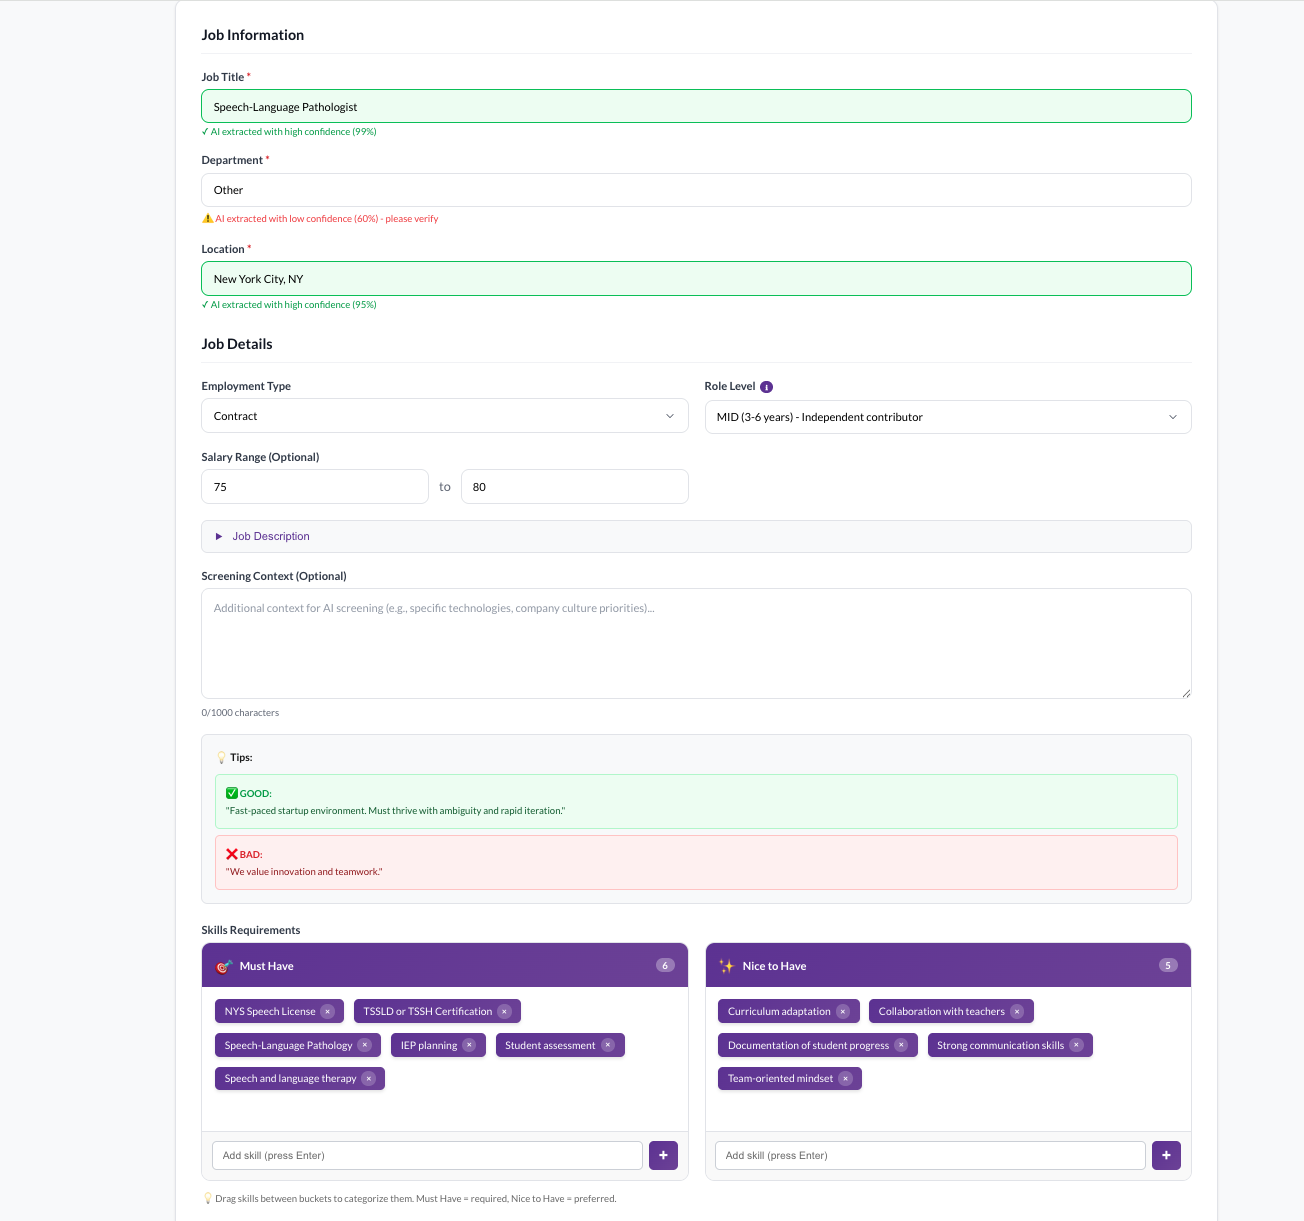Click the Must Have target icon
1304x1221 pixels.
click(224, 966)
